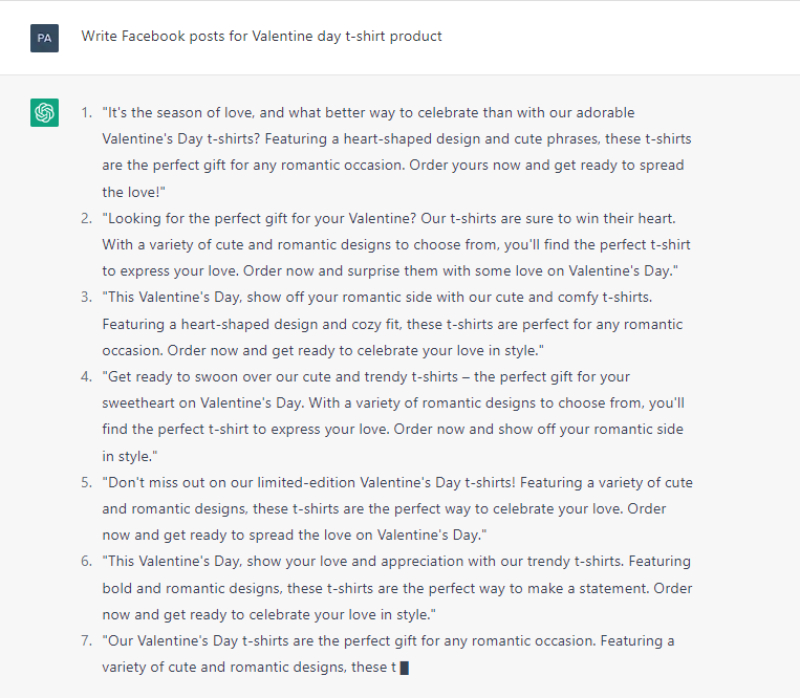Click the blinking text cursor block

[404, 668]
